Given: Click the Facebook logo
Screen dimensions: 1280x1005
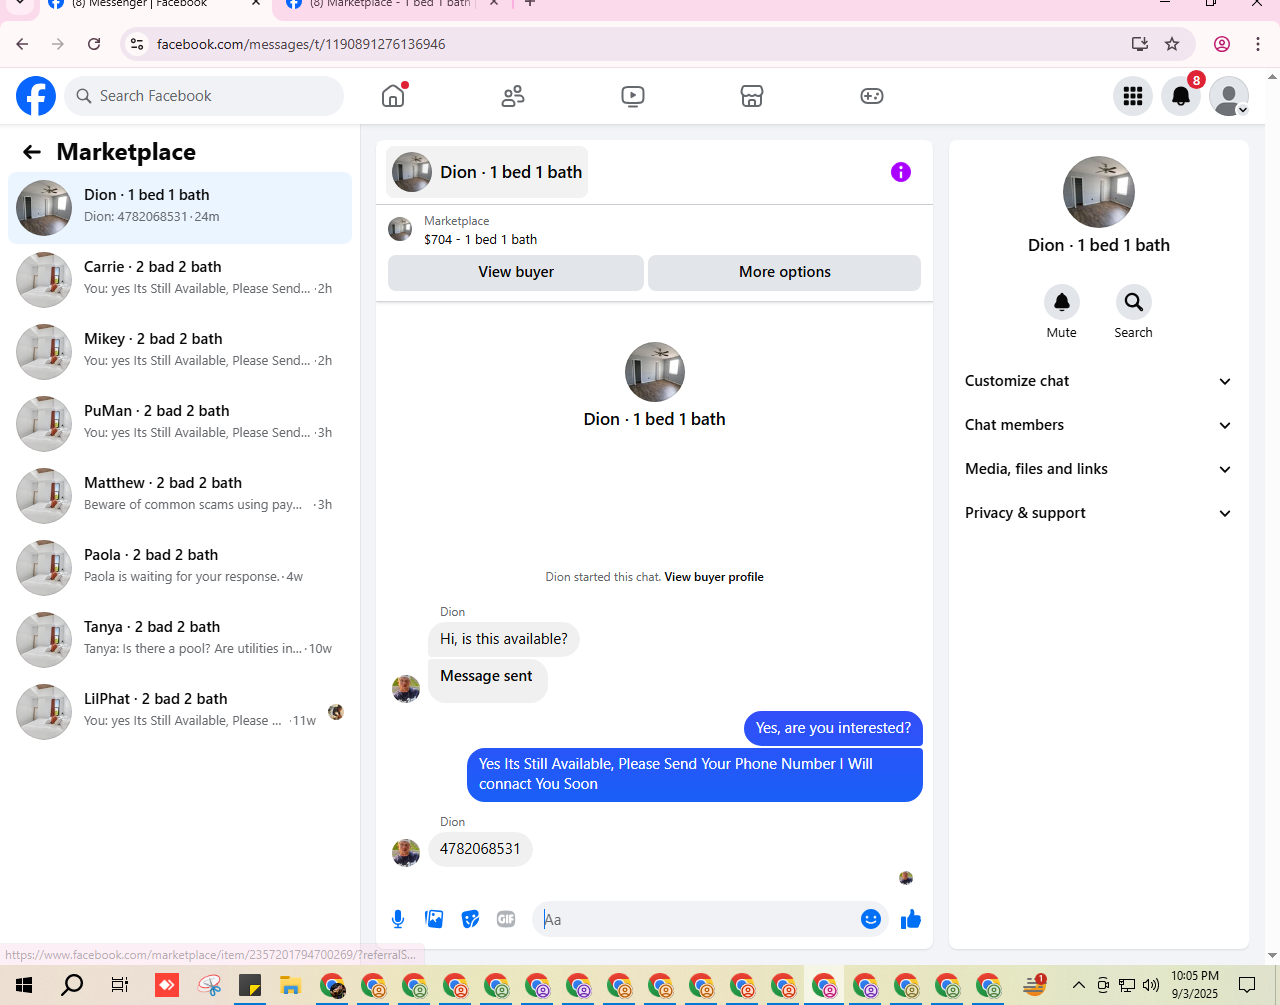Looking at the screenshot, I should (36, 96).
